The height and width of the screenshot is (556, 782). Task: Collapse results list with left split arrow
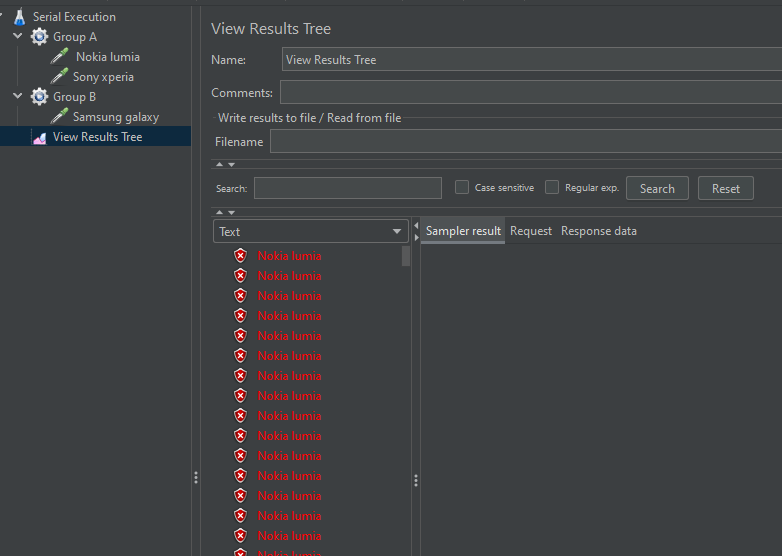416,225
